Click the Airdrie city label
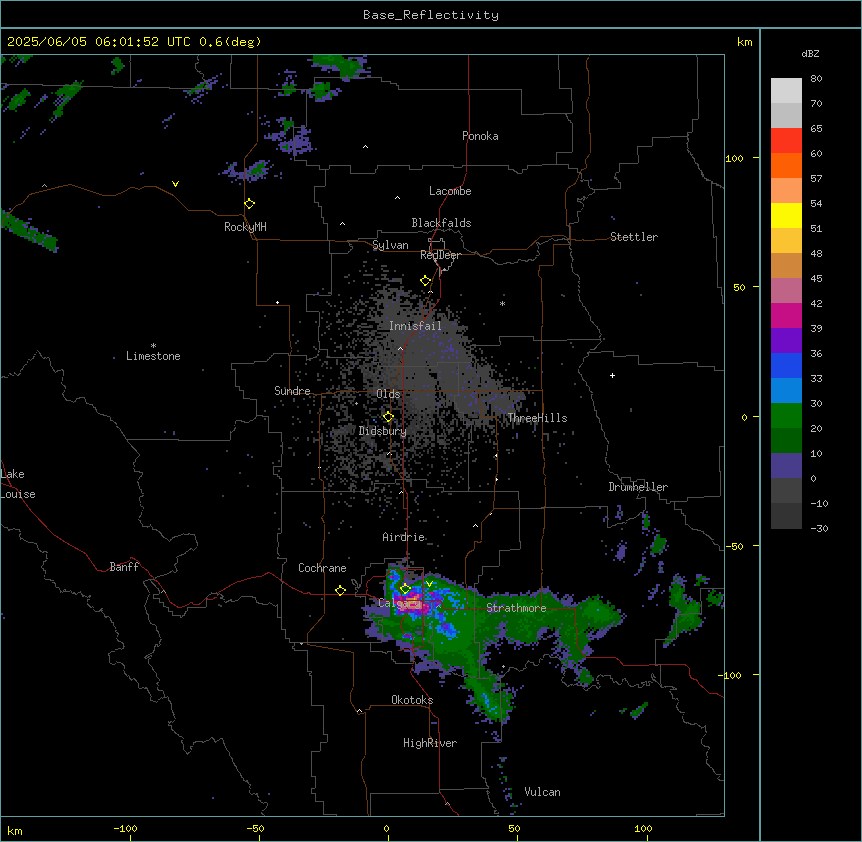 pyautogui.click(x=404, y=537)
